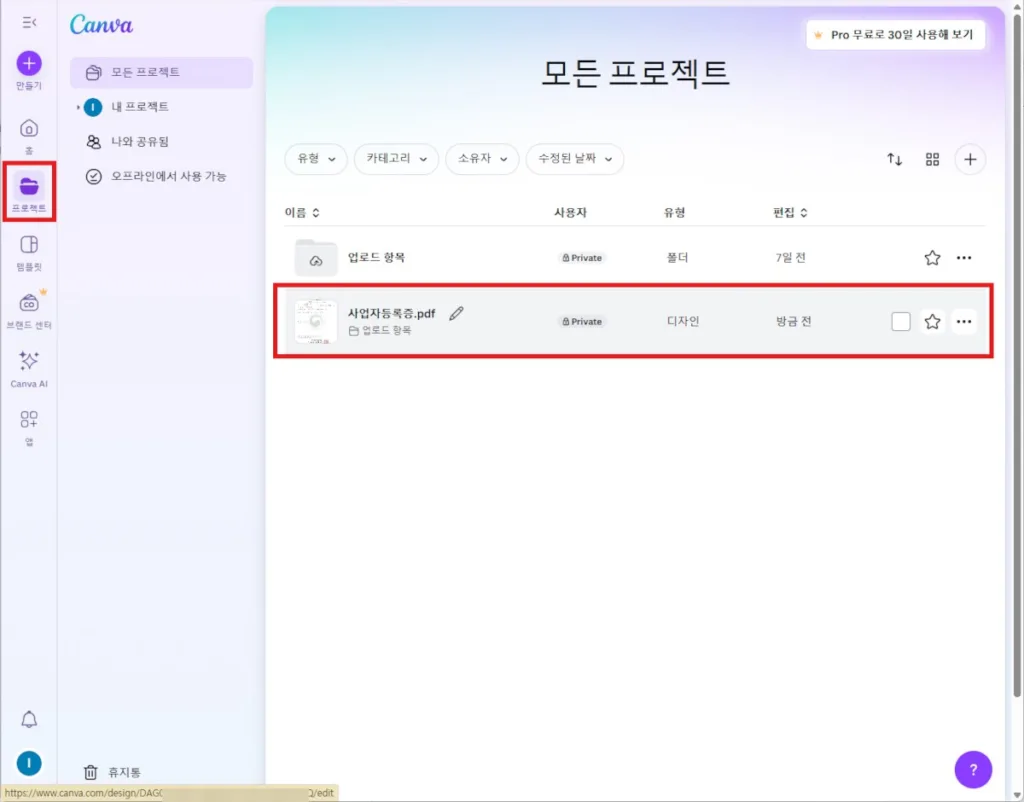The width and height of the screenshot is (1024, 802).
Task: Open the 앱 apps icon
Action: click(29, 420)
